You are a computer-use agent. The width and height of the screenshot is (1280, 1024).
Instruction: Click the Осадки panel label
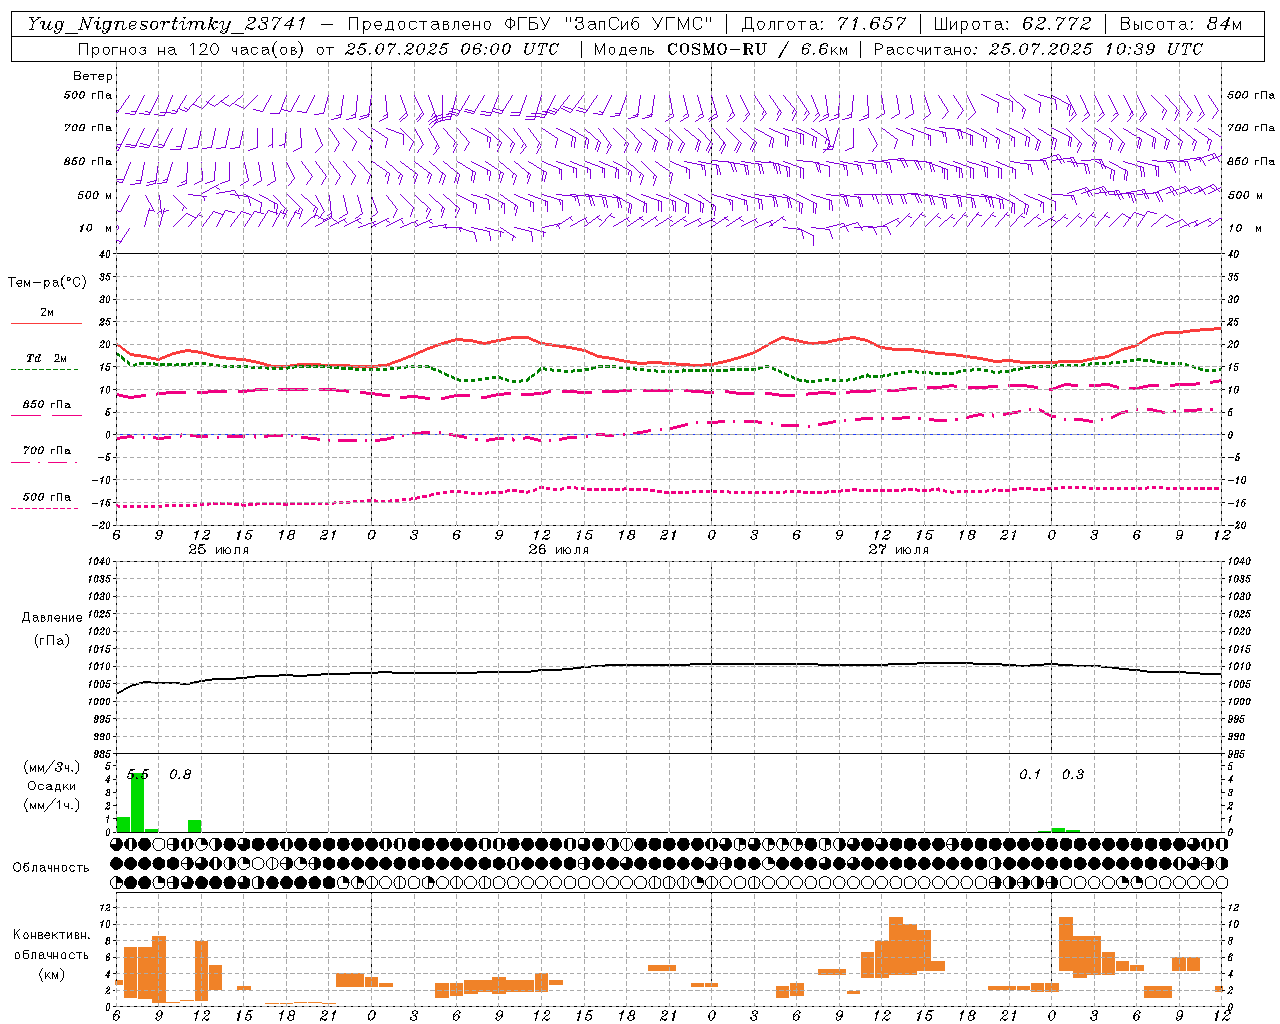52,786
